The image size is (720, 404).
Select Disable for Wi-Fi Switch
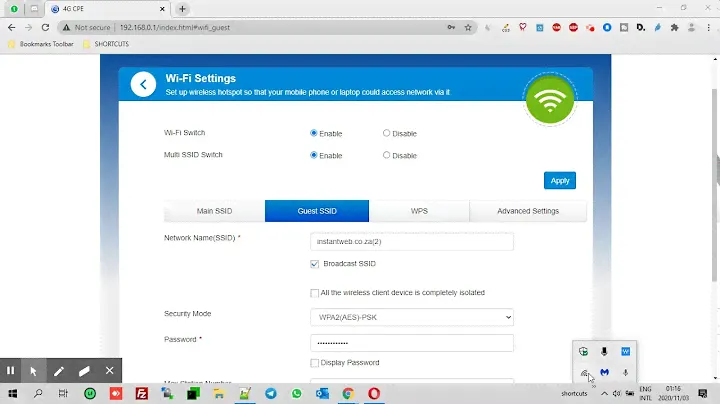(387, 133)
